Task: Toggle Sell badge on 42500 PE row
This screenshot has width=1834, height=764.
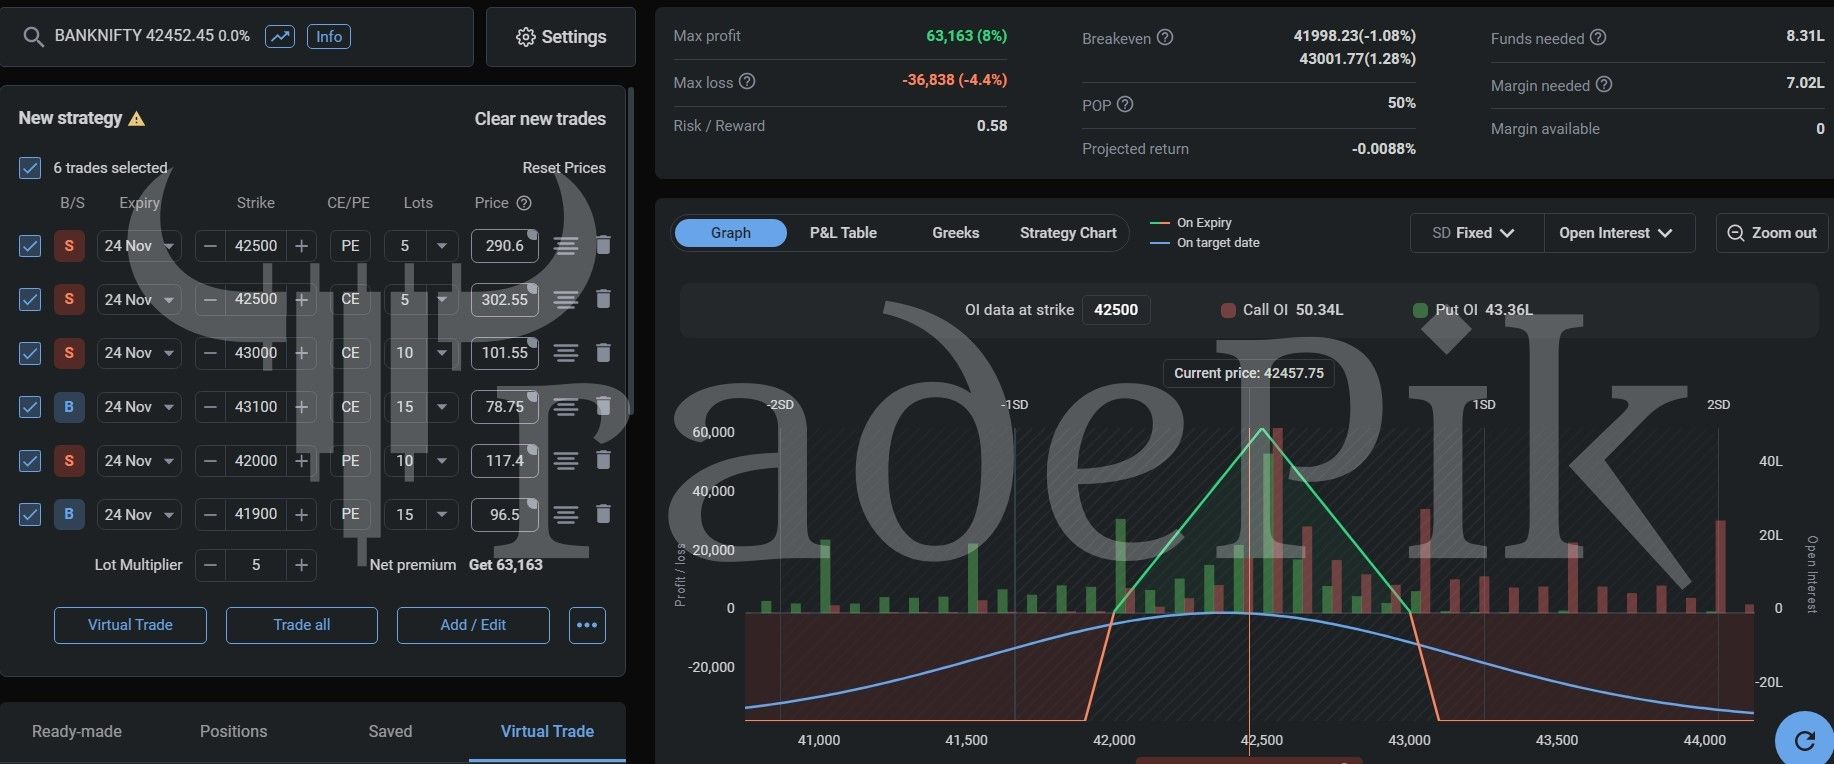Action: [69, 245]
